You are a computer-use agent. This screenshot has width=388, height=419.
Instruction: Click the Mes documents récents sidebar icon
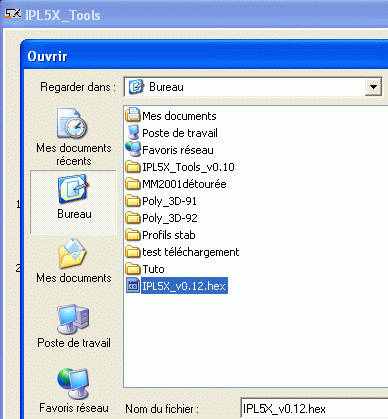(72, 123)
